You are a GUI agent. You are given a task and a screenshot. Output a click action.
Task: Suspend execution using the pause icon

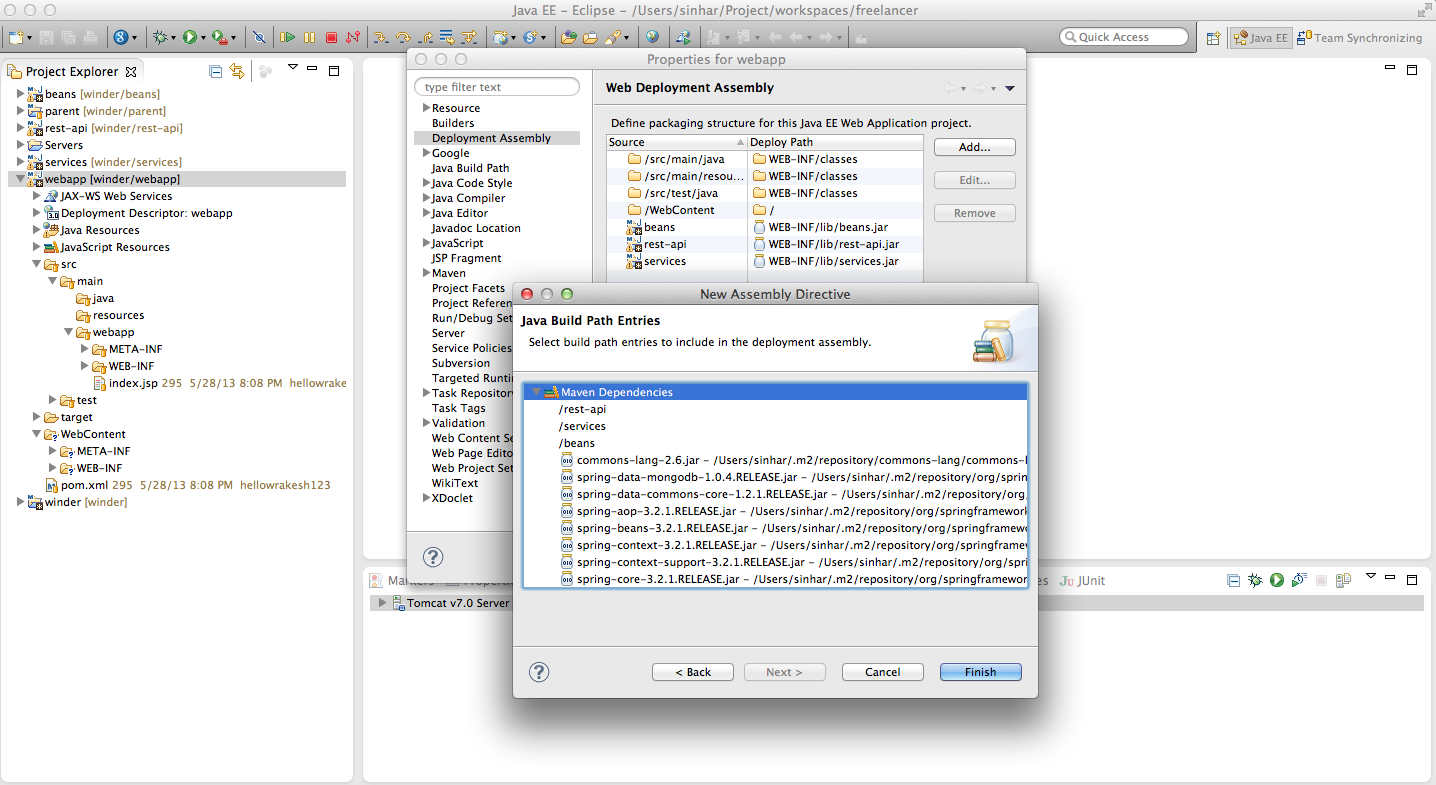(x=311, y=37)
